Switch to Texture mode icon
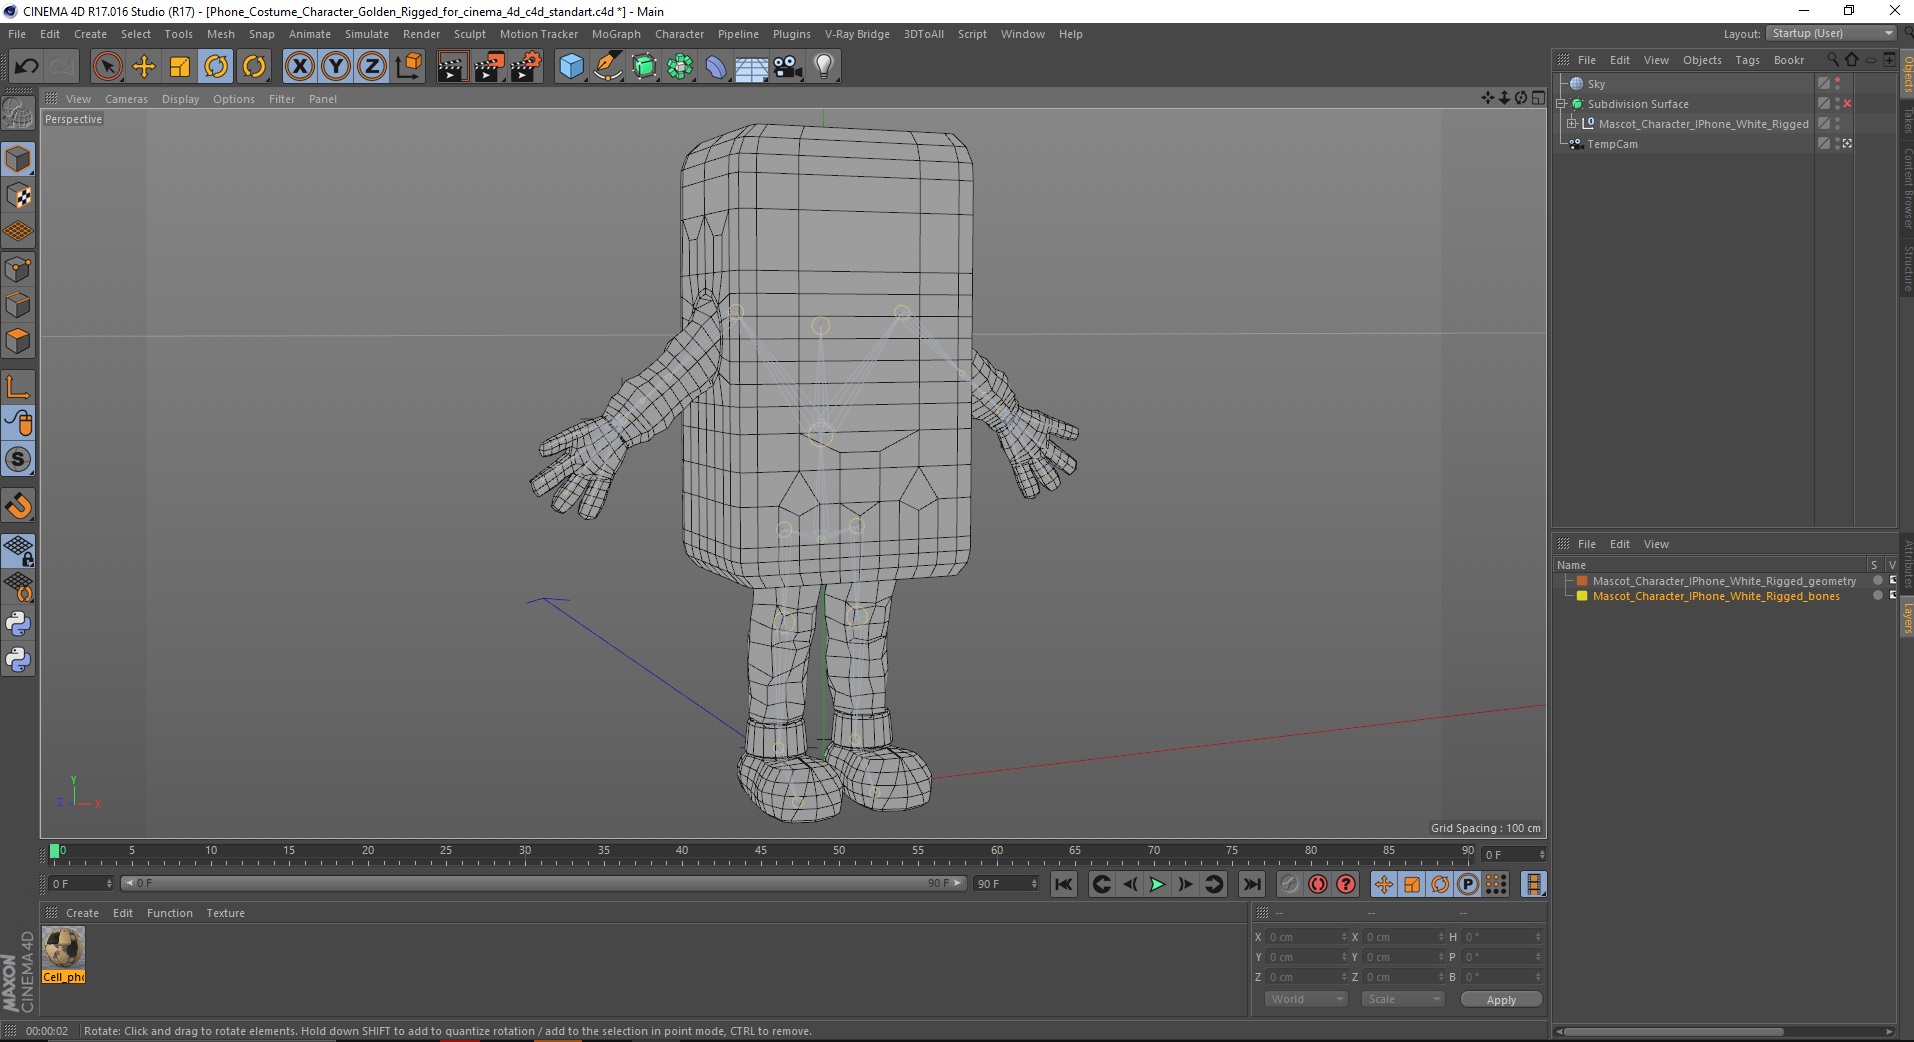Screen dimensions: 1914x1042 point(18,196)
